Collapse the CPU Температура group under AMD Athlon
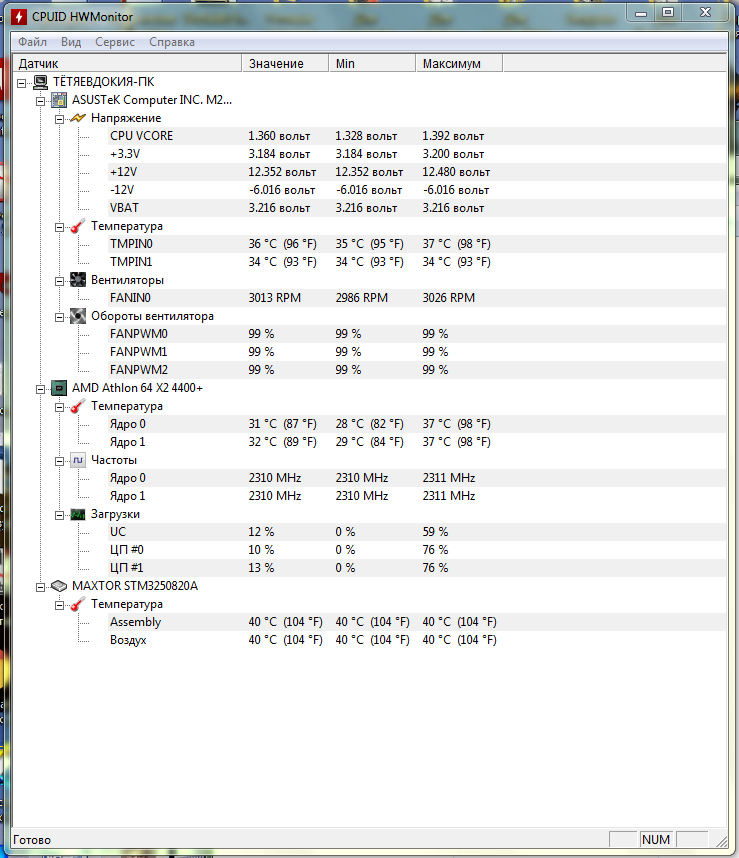 [x=59, y=407]
